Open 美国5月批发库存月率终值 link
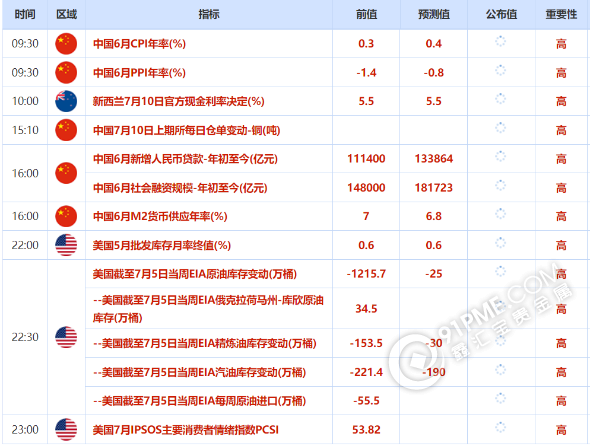The height and width of the screenshot is (446, 590). [x=161, y=245]
